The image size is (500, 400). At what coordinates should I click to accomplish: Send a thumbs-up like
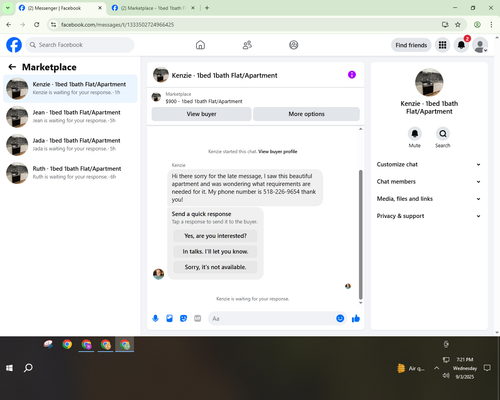tap(356, 319)
